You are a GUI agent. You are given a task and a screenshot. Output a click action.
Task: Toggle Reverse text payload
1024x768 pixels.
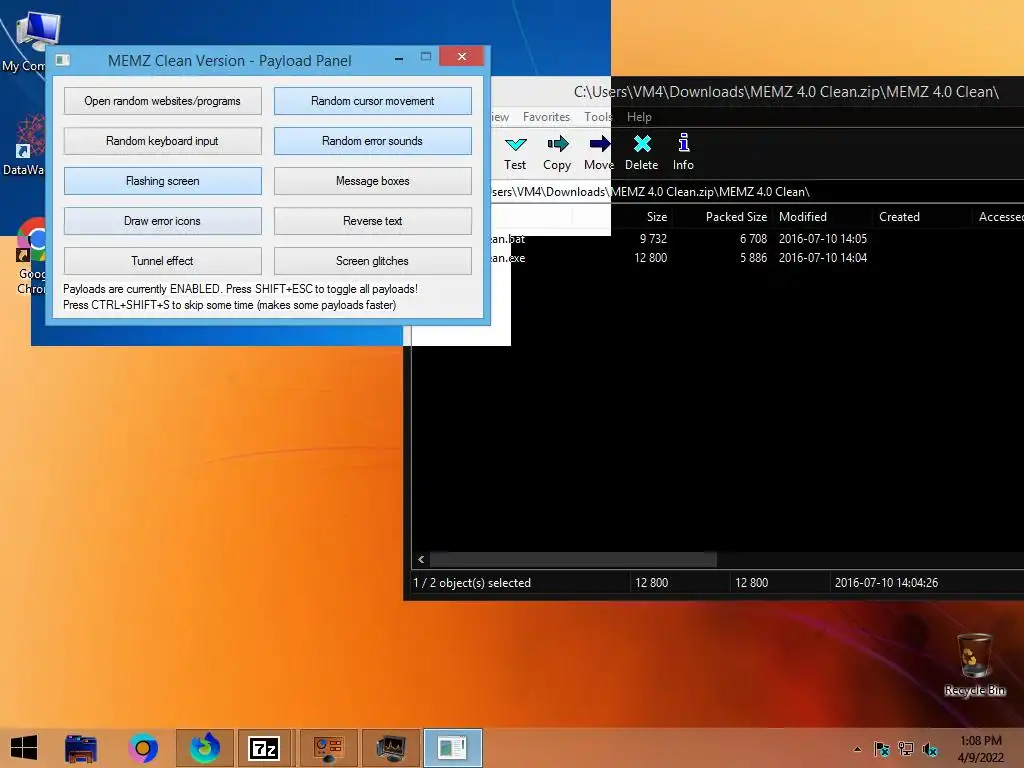[372, 221]
